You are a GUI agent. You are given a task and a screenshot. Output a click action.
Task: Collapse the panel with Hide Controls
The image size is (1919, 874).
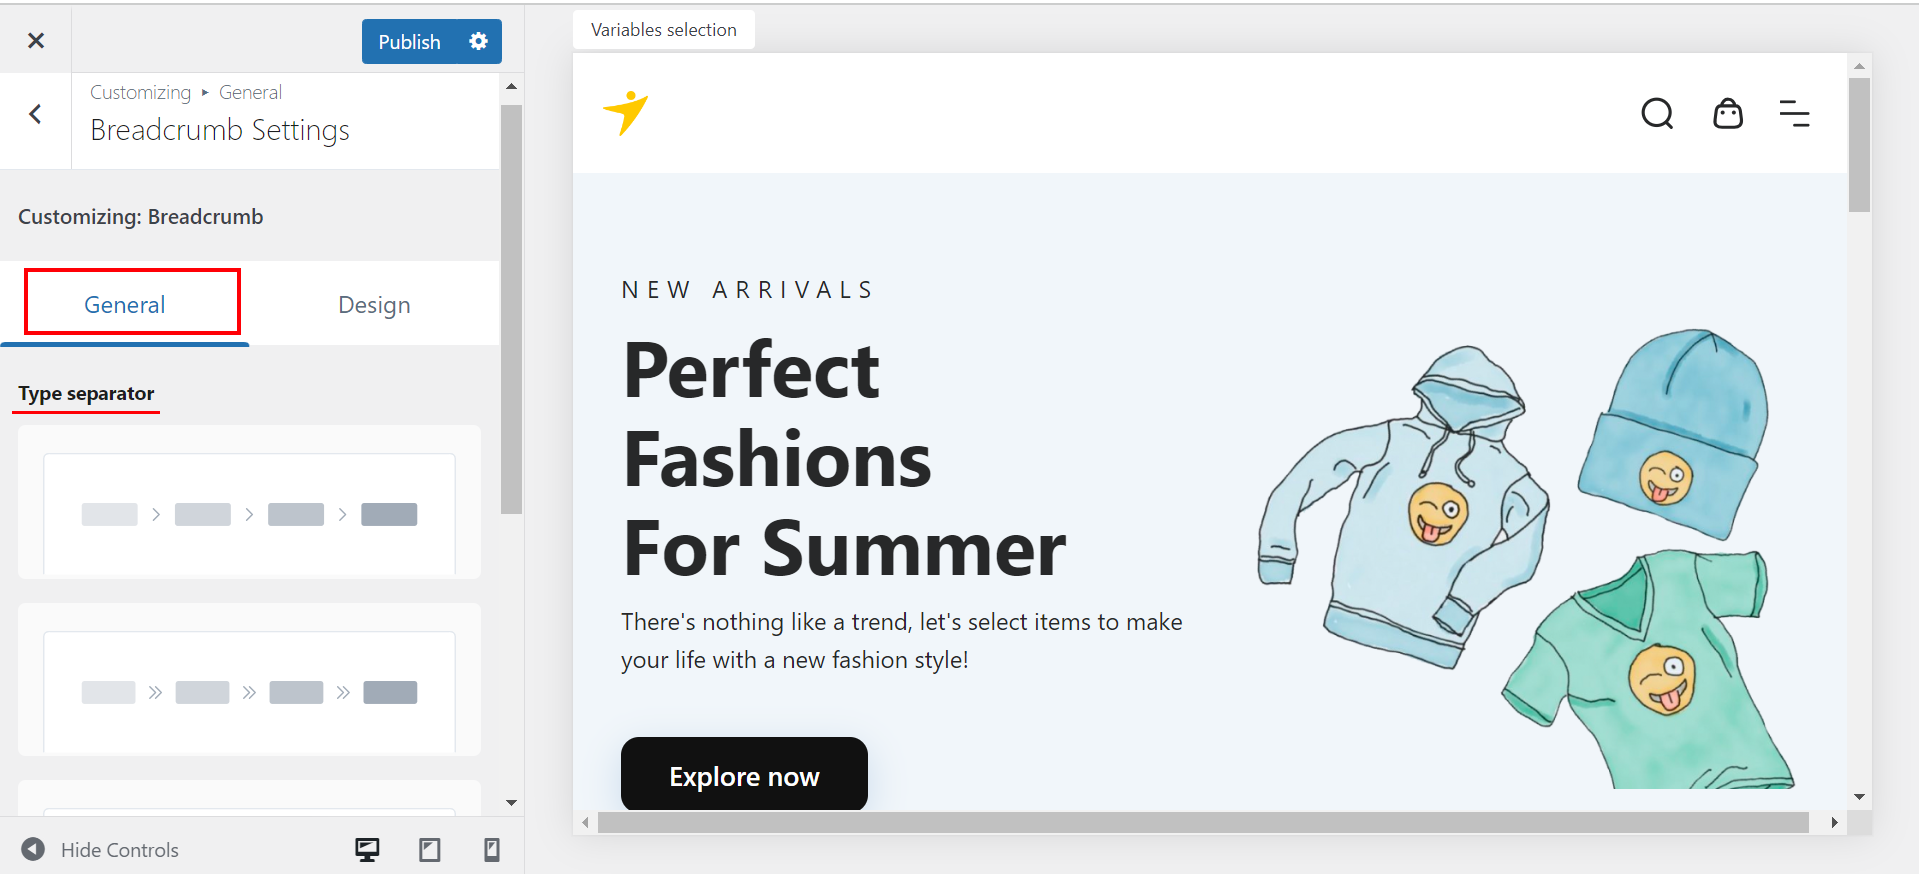(x=100, y=850)
